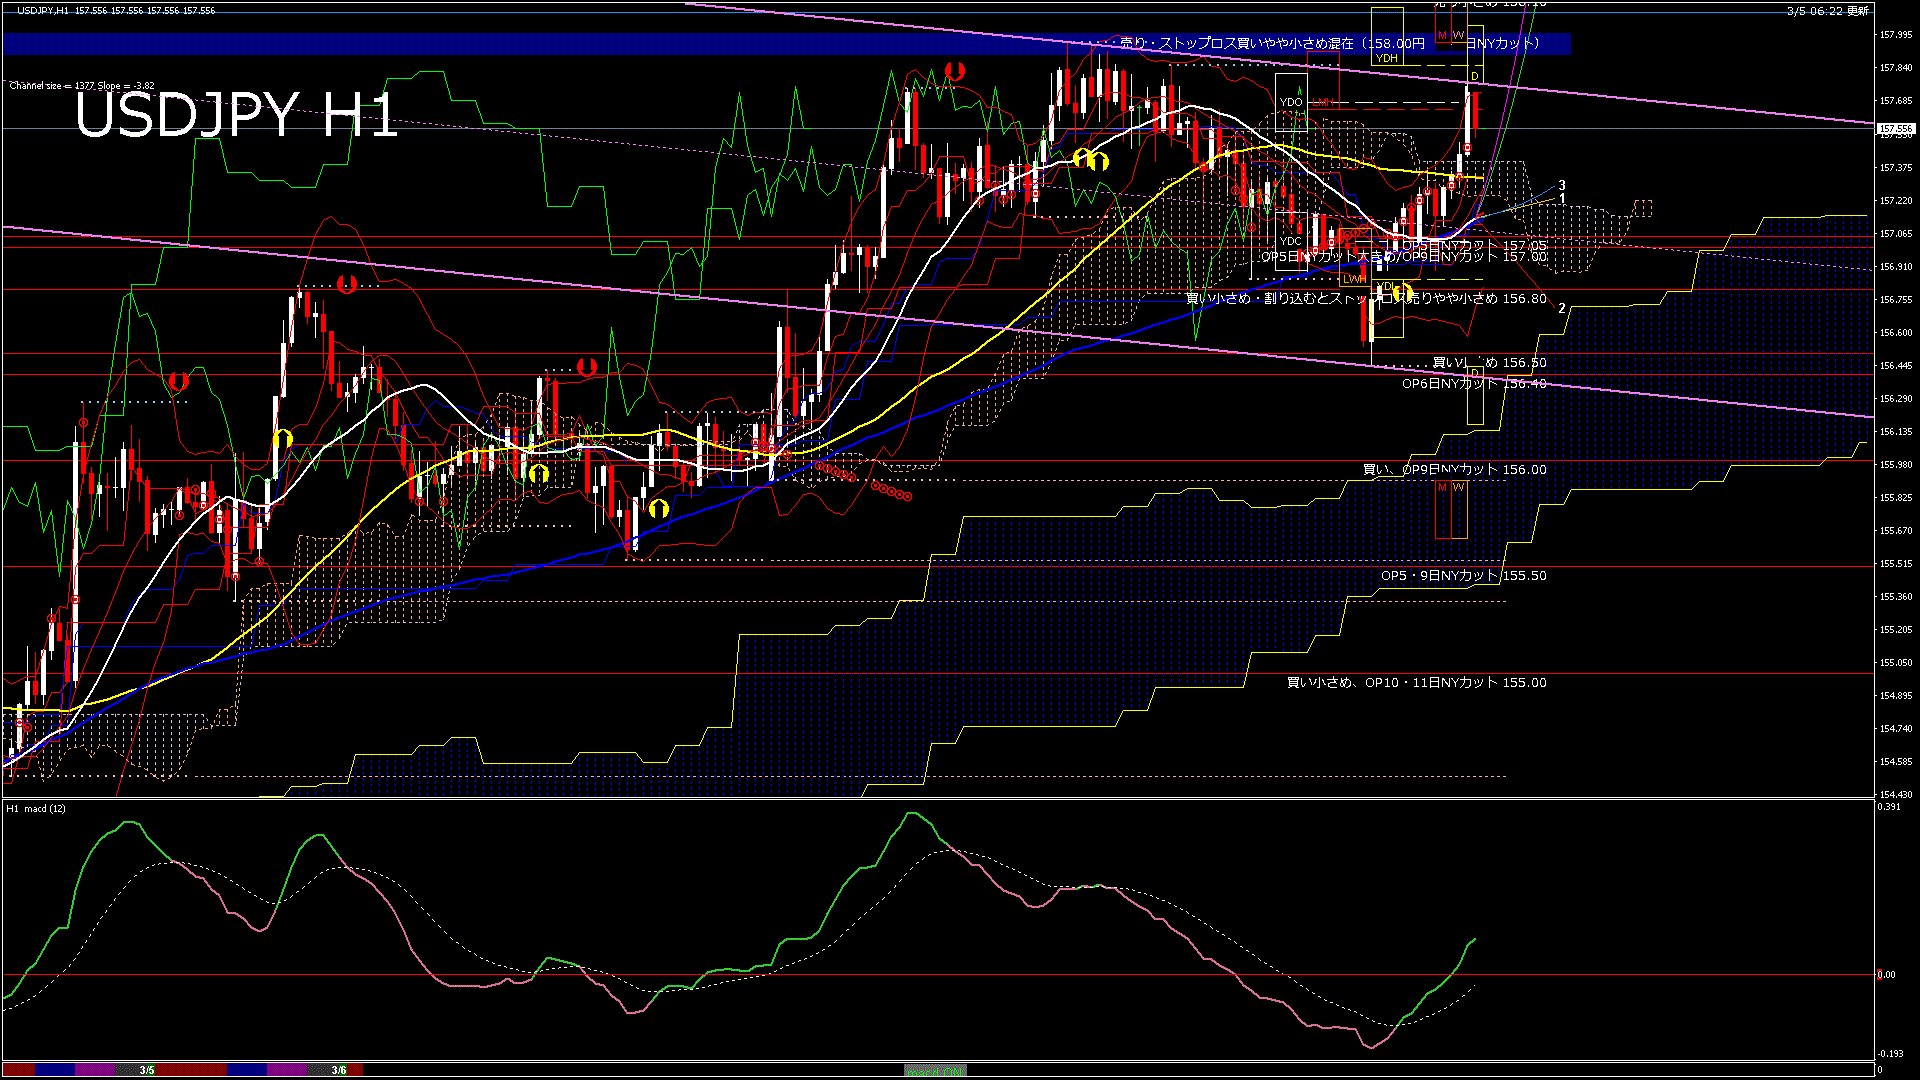Click the orange LWH level label
The height and width of the screenshot is (1080, 1920).
tap(1354, 279)
